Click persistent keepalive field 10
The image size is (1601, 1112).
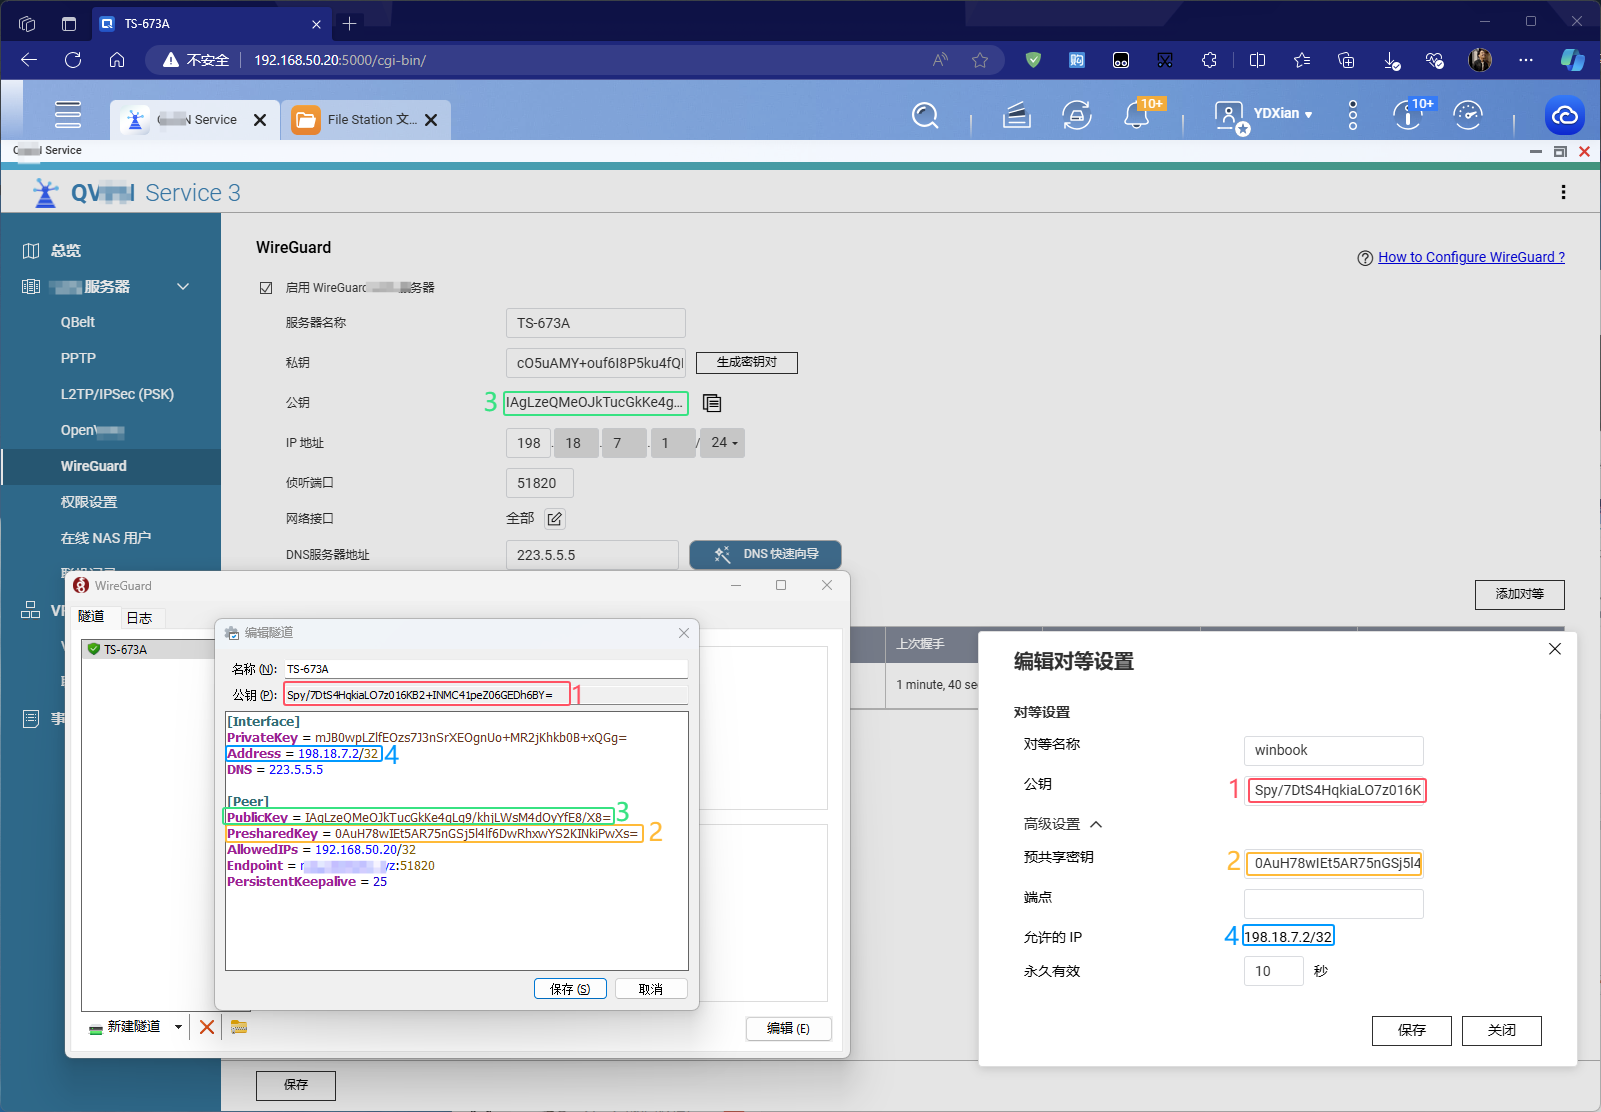click(1273, 971)
